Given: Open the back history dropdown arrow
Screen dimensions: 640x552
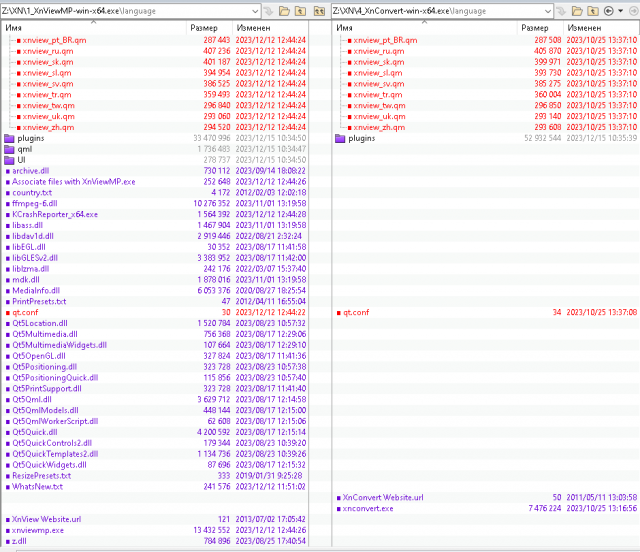Looking at the screenshot, I should [x=621, y=11].
